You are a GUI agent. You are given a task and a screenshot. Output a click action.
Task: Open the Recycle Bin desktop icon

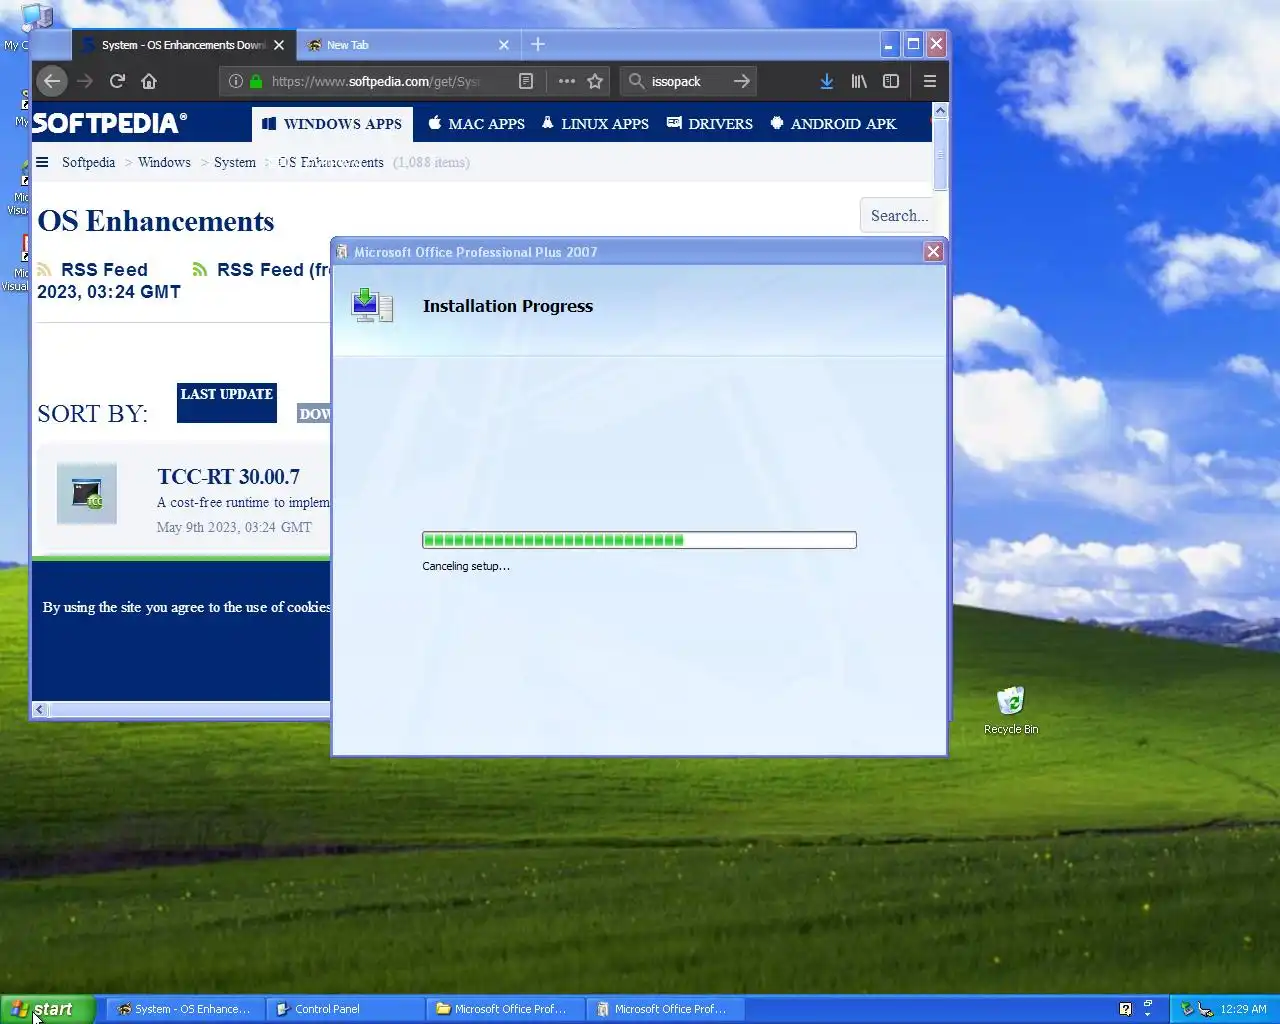tap(1011, 710)
